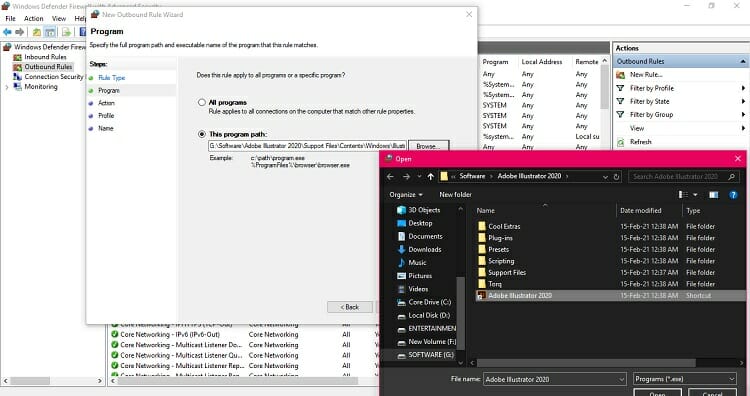Select 3D Objects in navigation pane

pyautogui.click(x=424, y=210)
